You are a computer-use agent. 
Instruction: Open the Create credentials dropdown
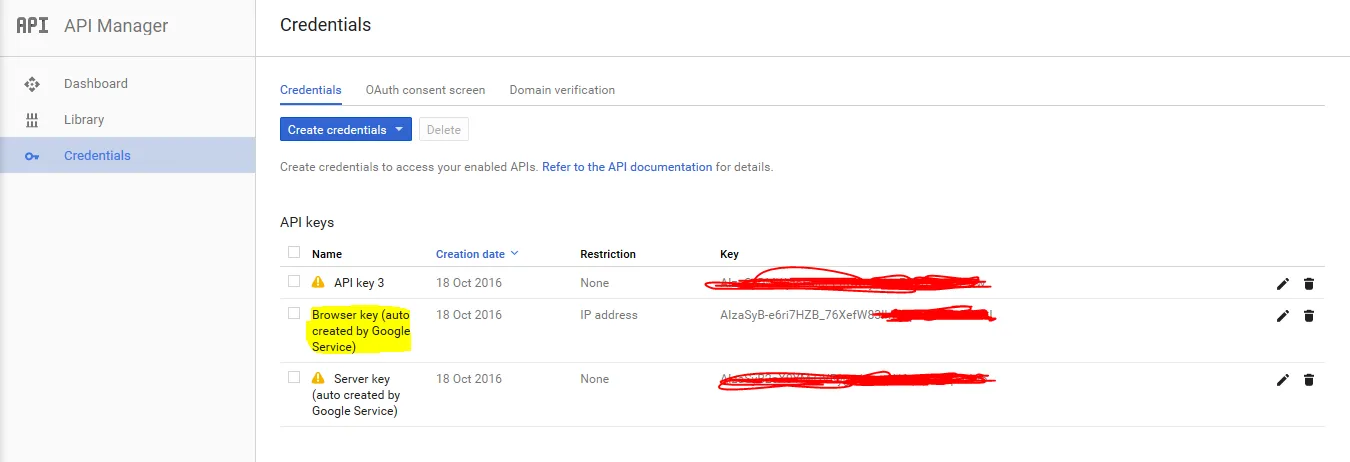(x=346, y=129)
